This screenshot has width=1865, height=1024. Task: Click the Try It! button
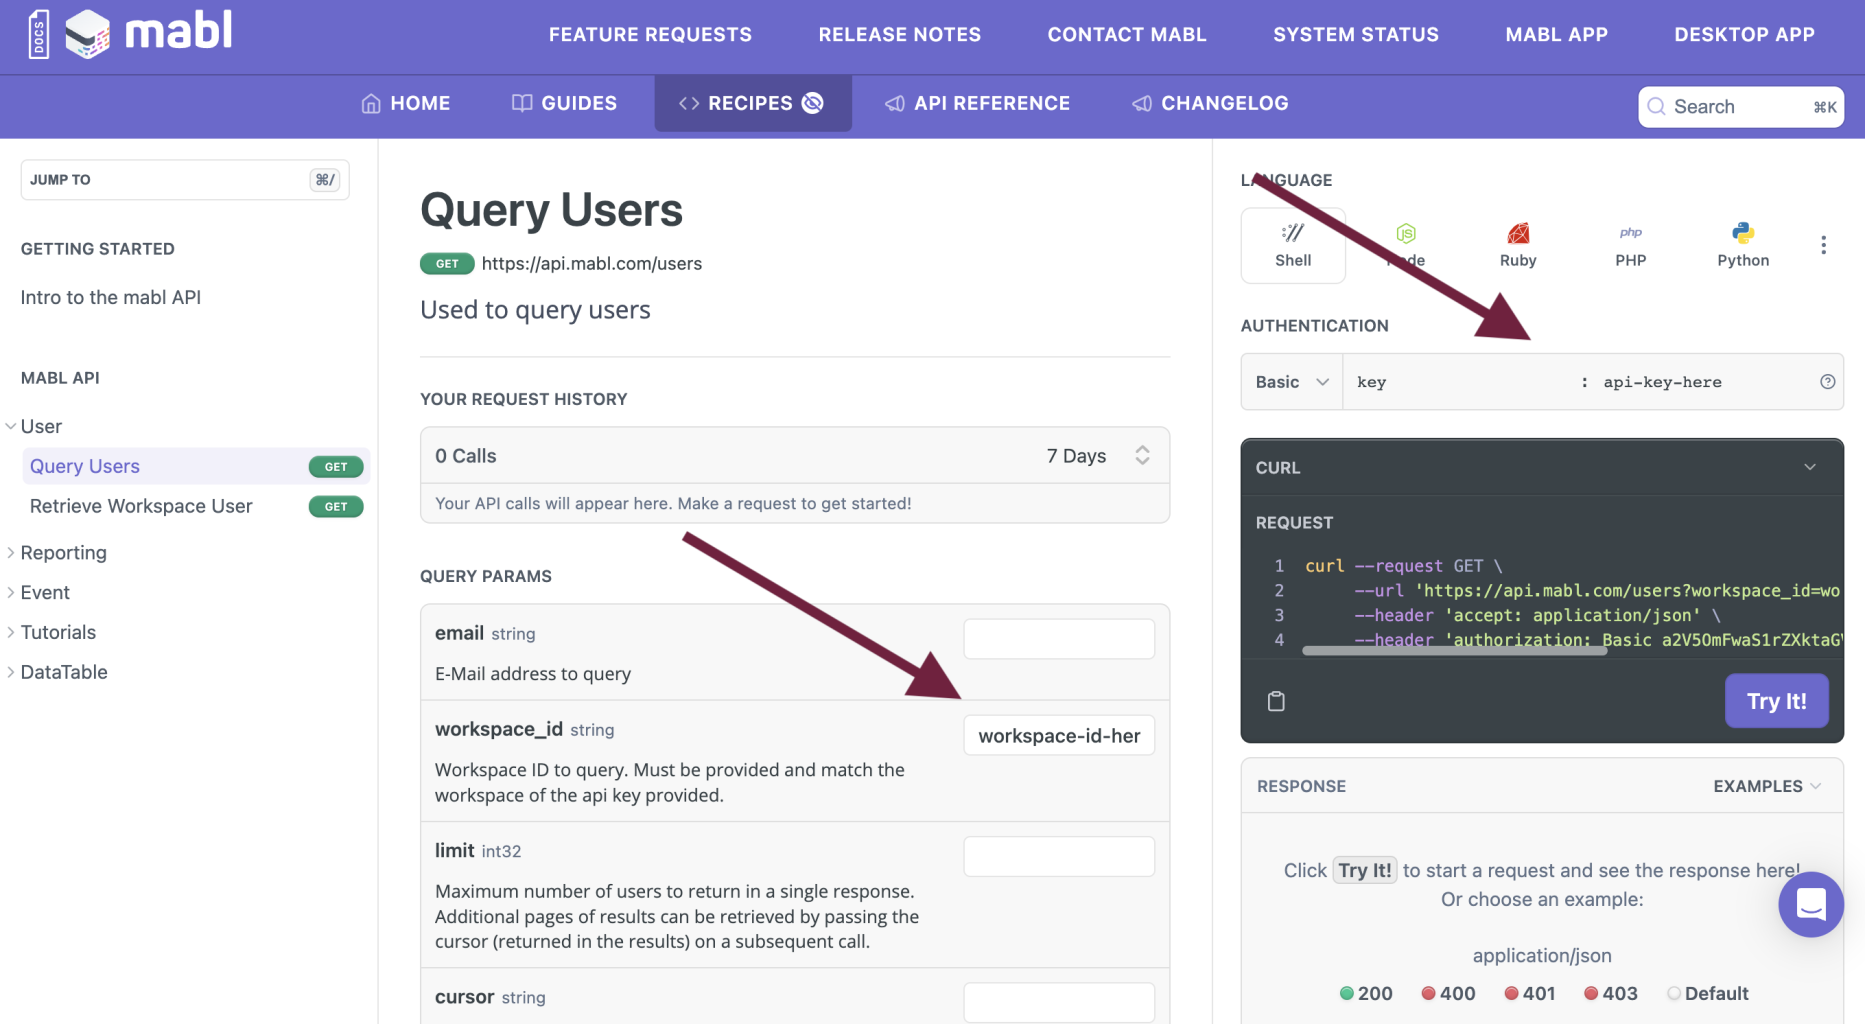click(1777, 701)
